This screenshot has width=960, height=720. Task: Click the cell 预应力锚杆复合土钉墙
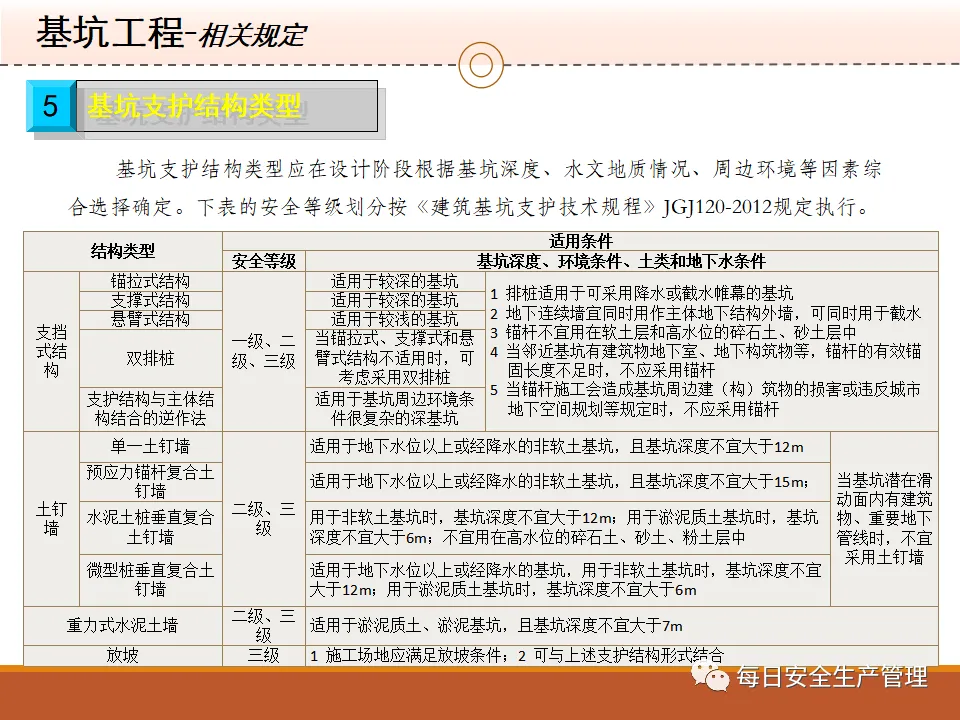coord(150,482)
